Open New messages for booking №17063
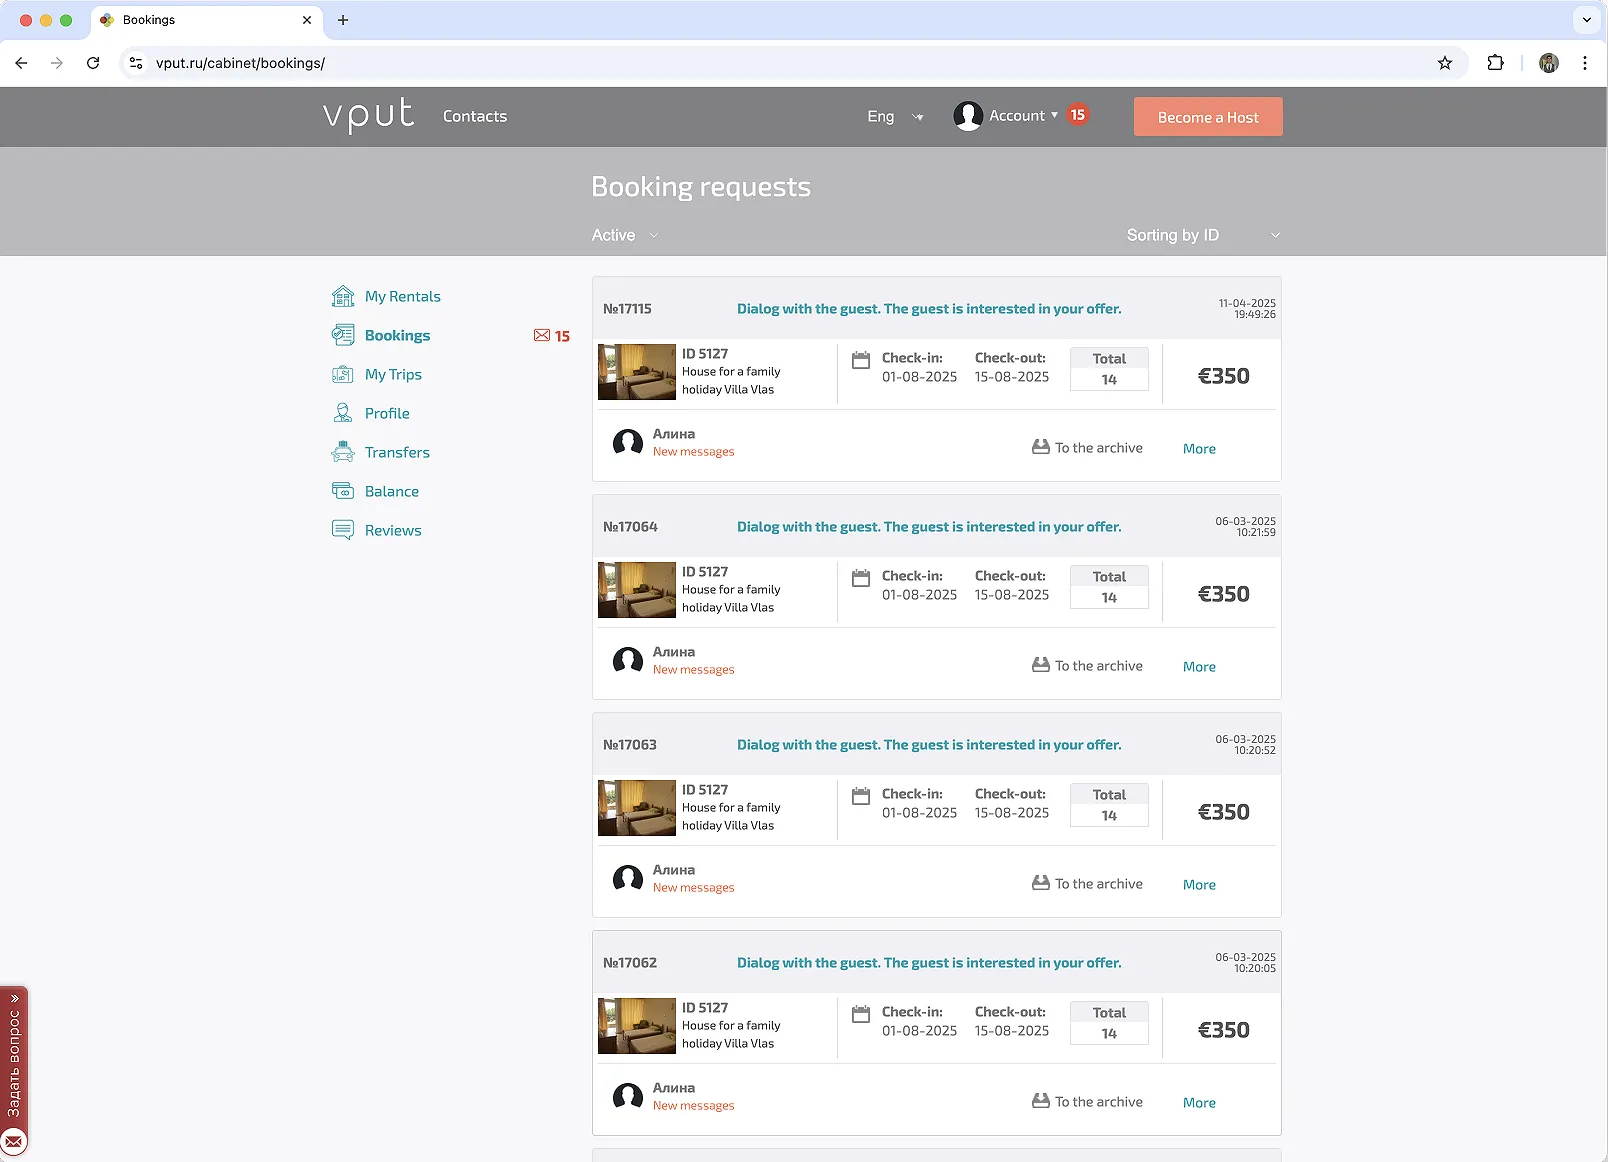Screen dimensions: 1608x1162 (693, 888)
